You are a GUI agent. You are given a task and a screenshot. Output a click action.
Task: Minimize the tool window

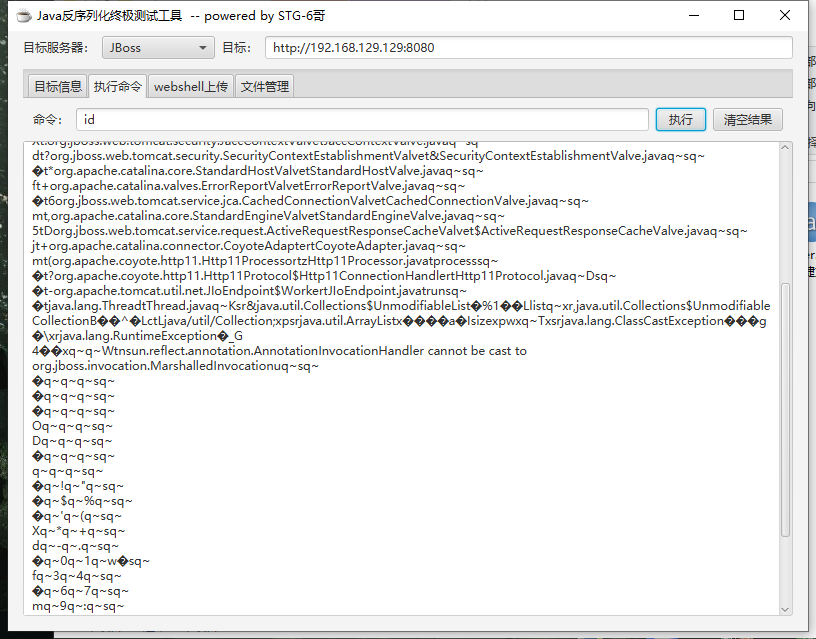[692, 15]
